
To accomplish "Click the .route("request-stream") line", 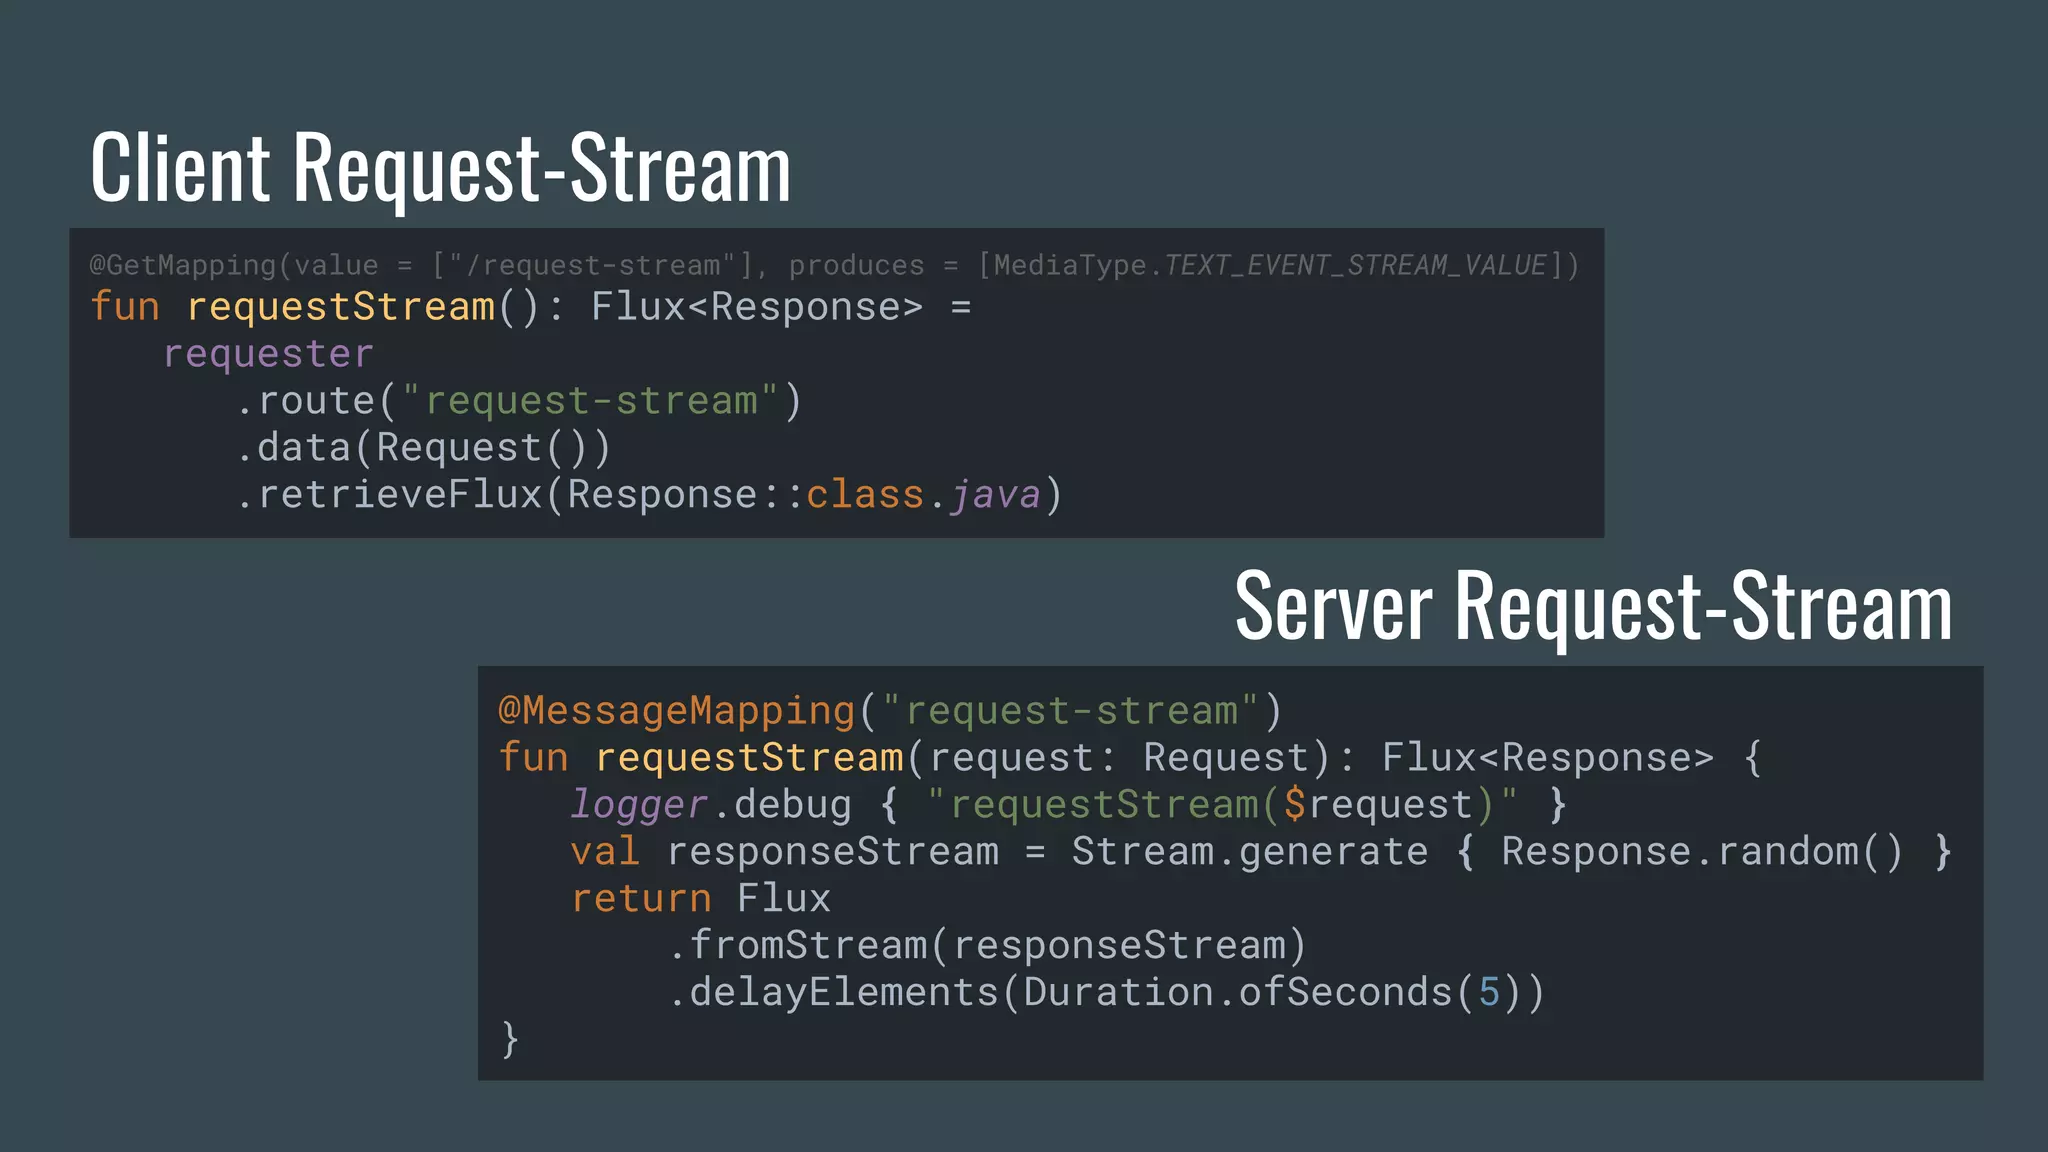I will click(x=519, y=401).
